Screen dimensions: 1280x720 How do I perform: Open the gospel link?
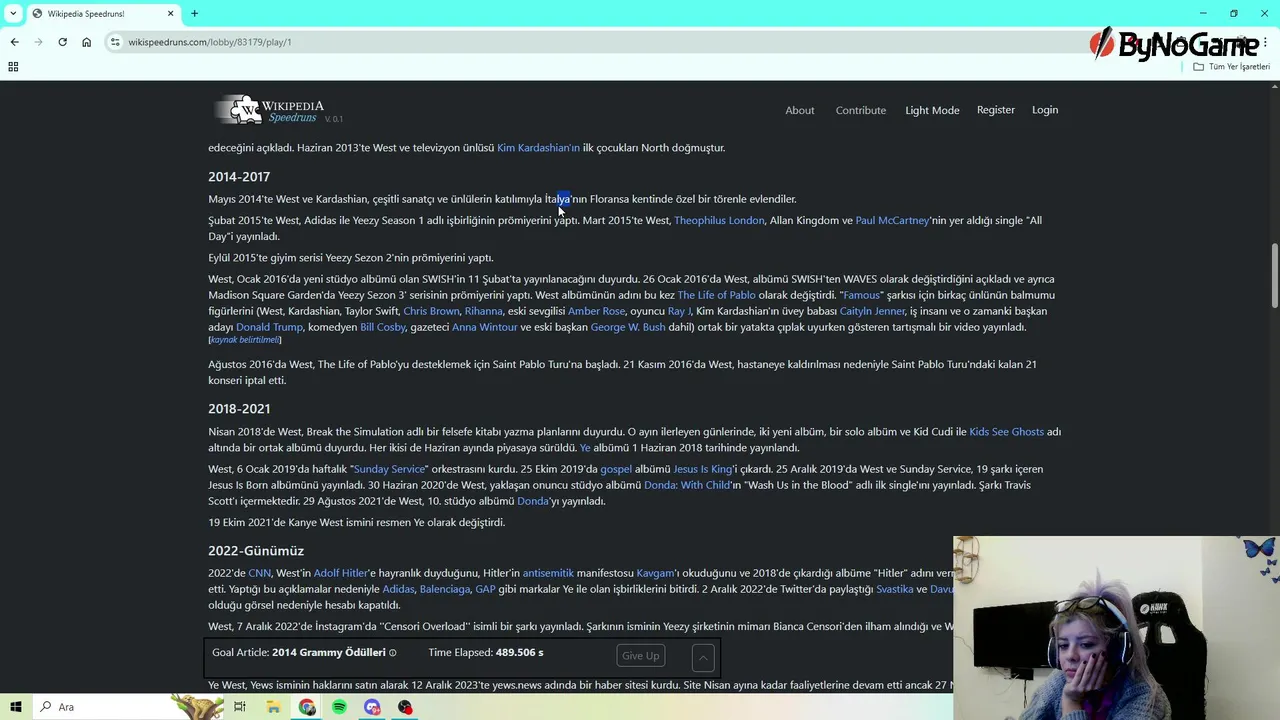coord(616,469)
